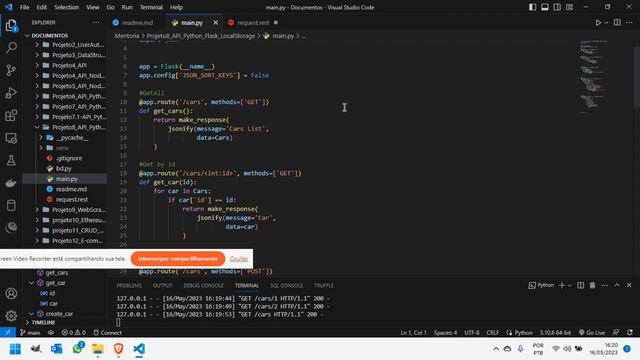
Task: Open more editor actions ellipsis
Action: pyautogui.click(x=629, y=22)
